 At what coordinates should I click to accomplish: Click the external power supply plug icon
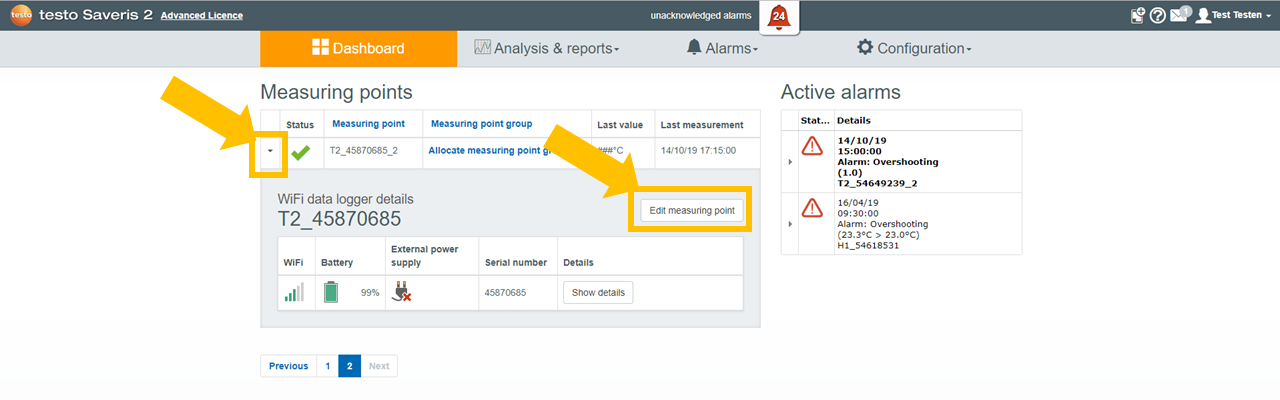401,292
